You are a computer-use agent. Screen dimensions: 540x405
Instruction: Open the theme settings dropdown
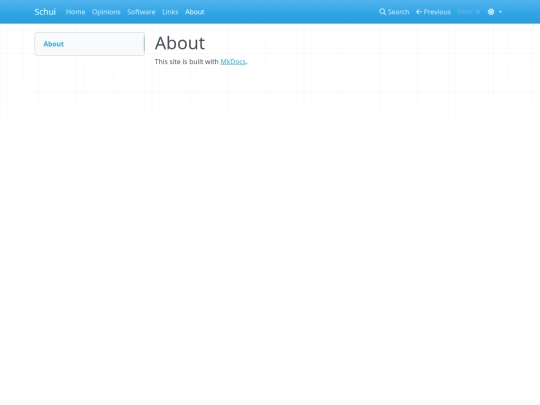[495, 12]
